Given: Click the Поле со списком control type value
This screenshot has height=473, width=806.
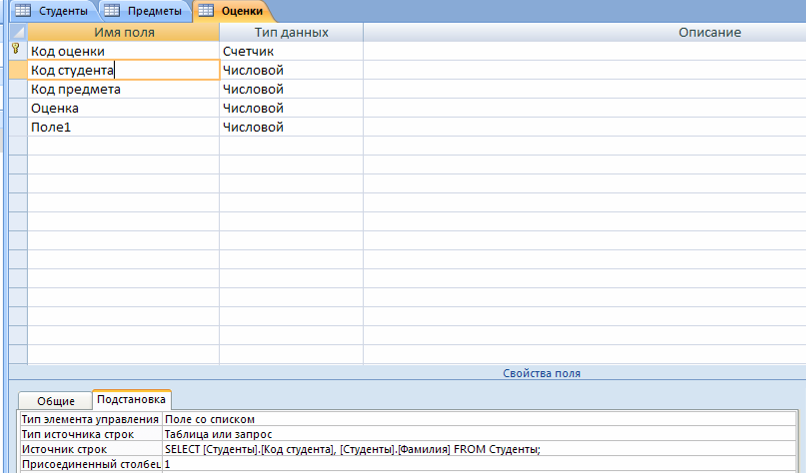Looking at the screenshot, I should click(480, 420).
